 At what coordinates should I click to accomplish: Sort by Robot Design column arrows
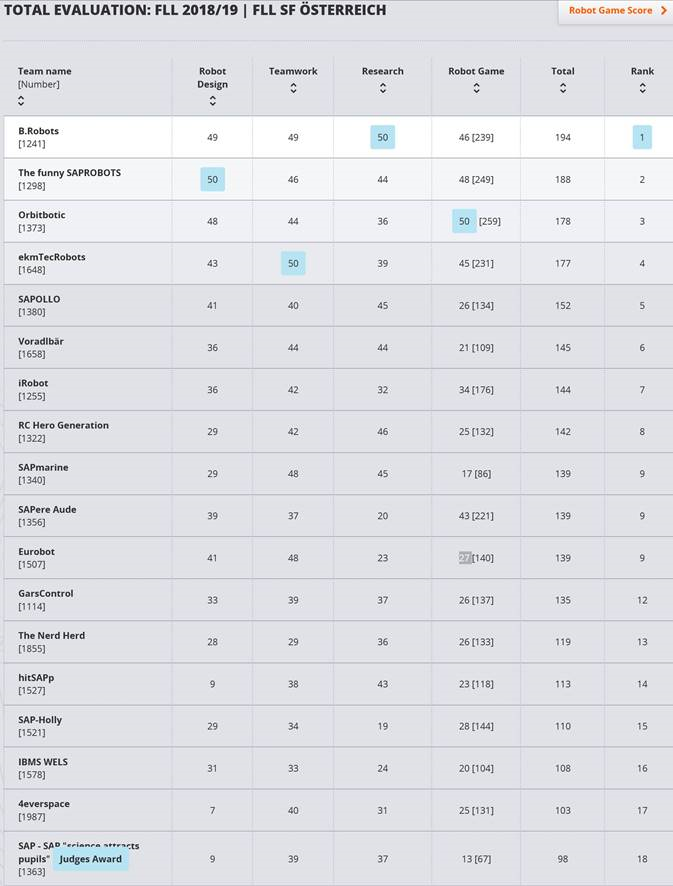212,101
